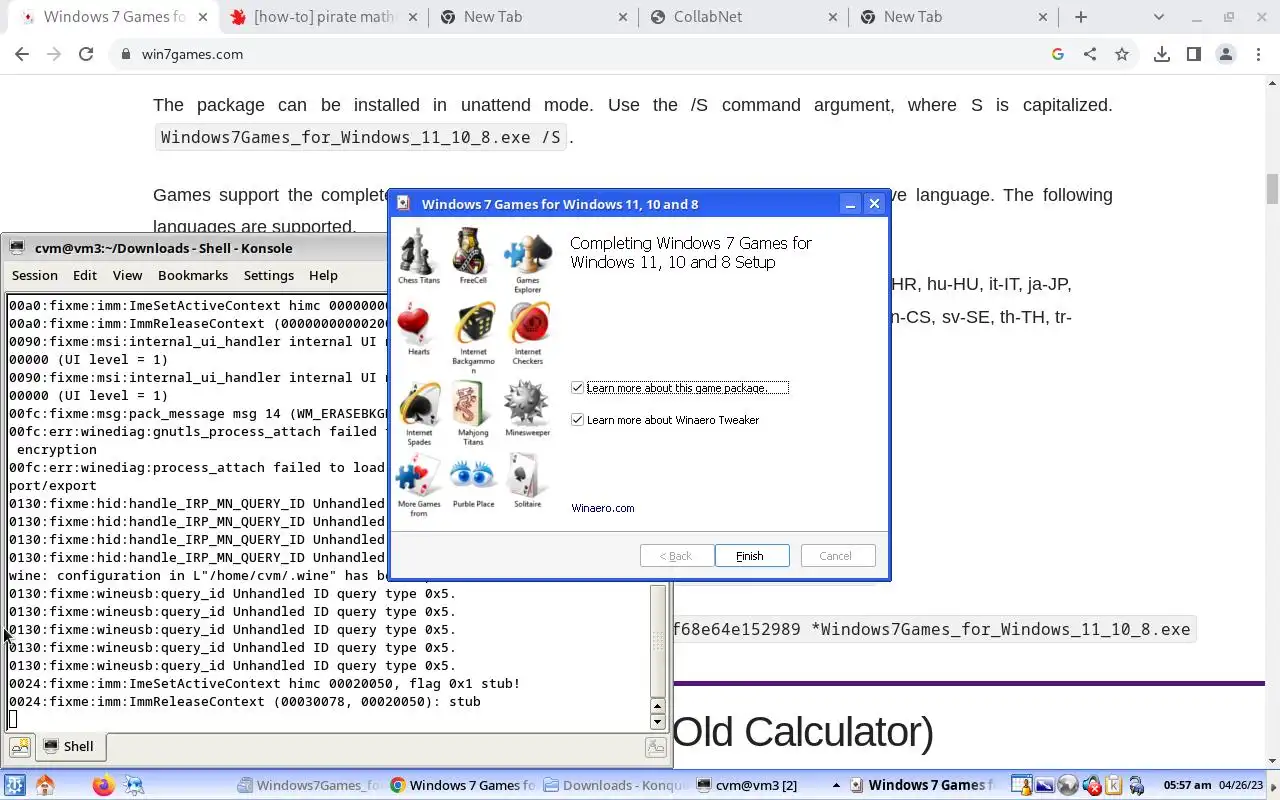Click the More Games puzzle icon
The width and height of the screenshot is (1280, 800).
419,477
